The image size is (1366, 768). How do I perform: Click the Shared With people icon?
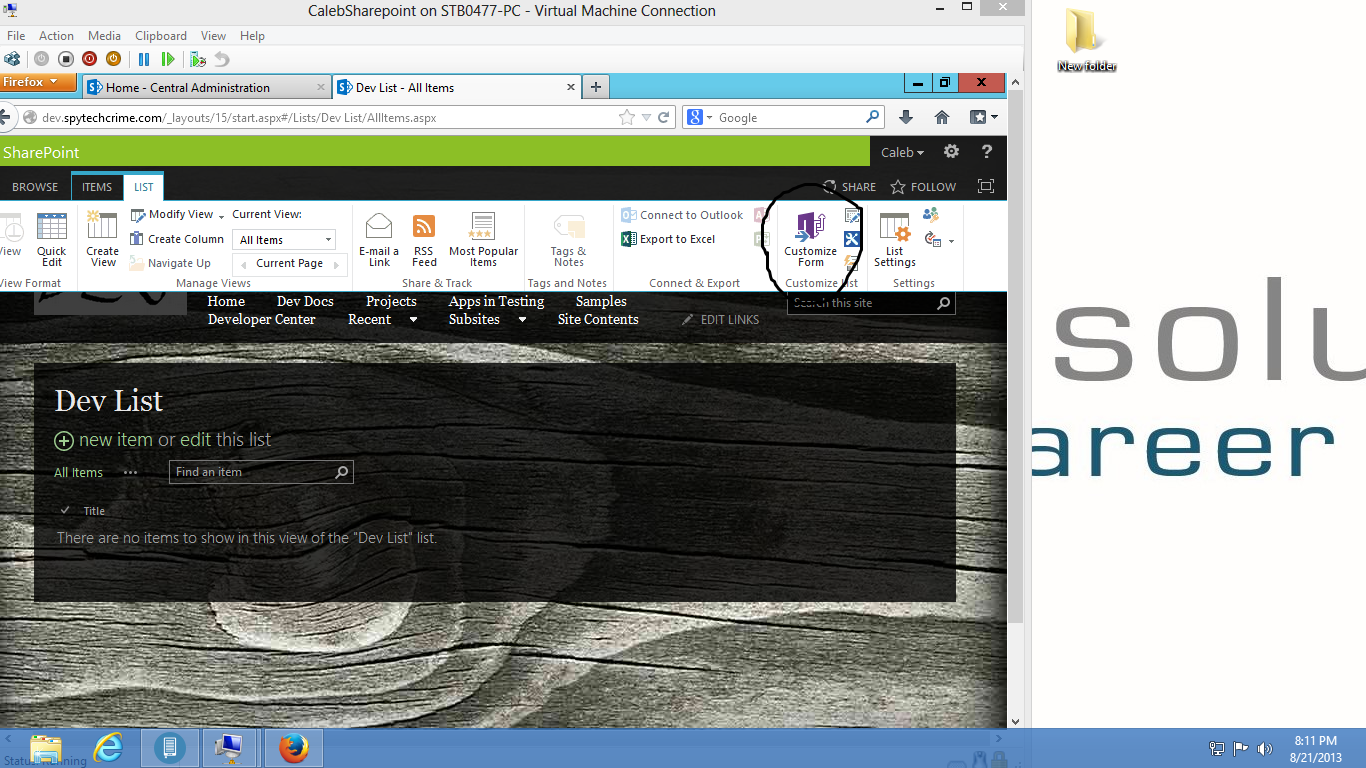pyautogui.click(x=931, y=214)
